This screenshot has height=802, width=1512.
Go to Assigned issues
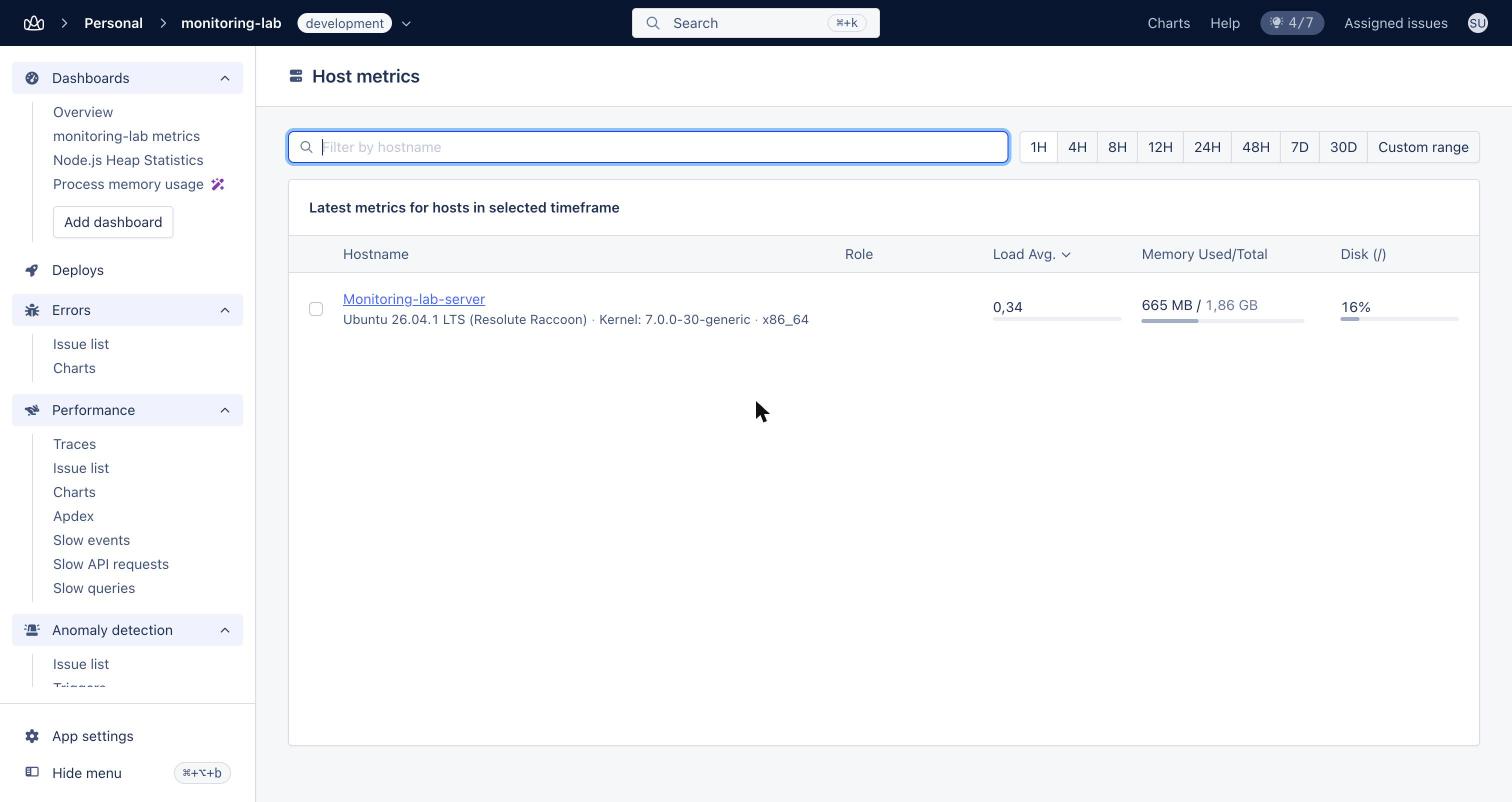point(1396,23)
